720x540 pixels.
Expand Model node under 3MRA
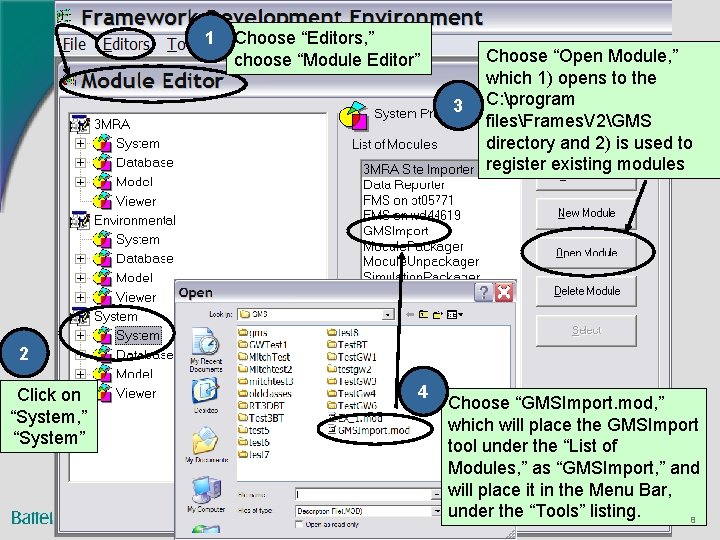pyautogui.click(x=80, y=182)
